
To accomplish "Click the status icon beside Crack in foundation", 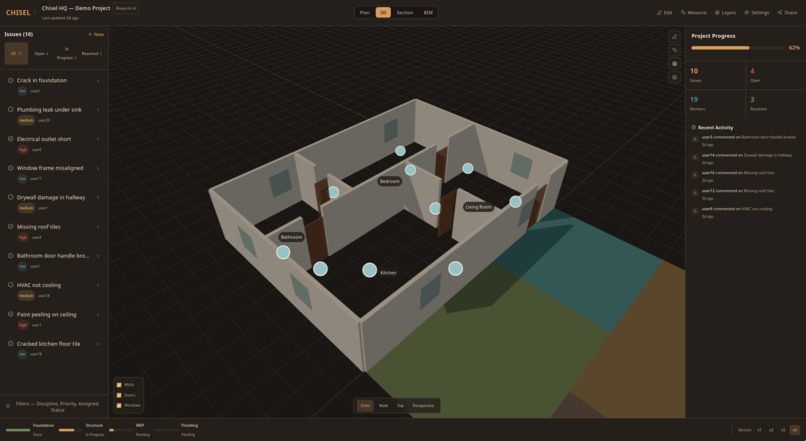I will [10, 80].
